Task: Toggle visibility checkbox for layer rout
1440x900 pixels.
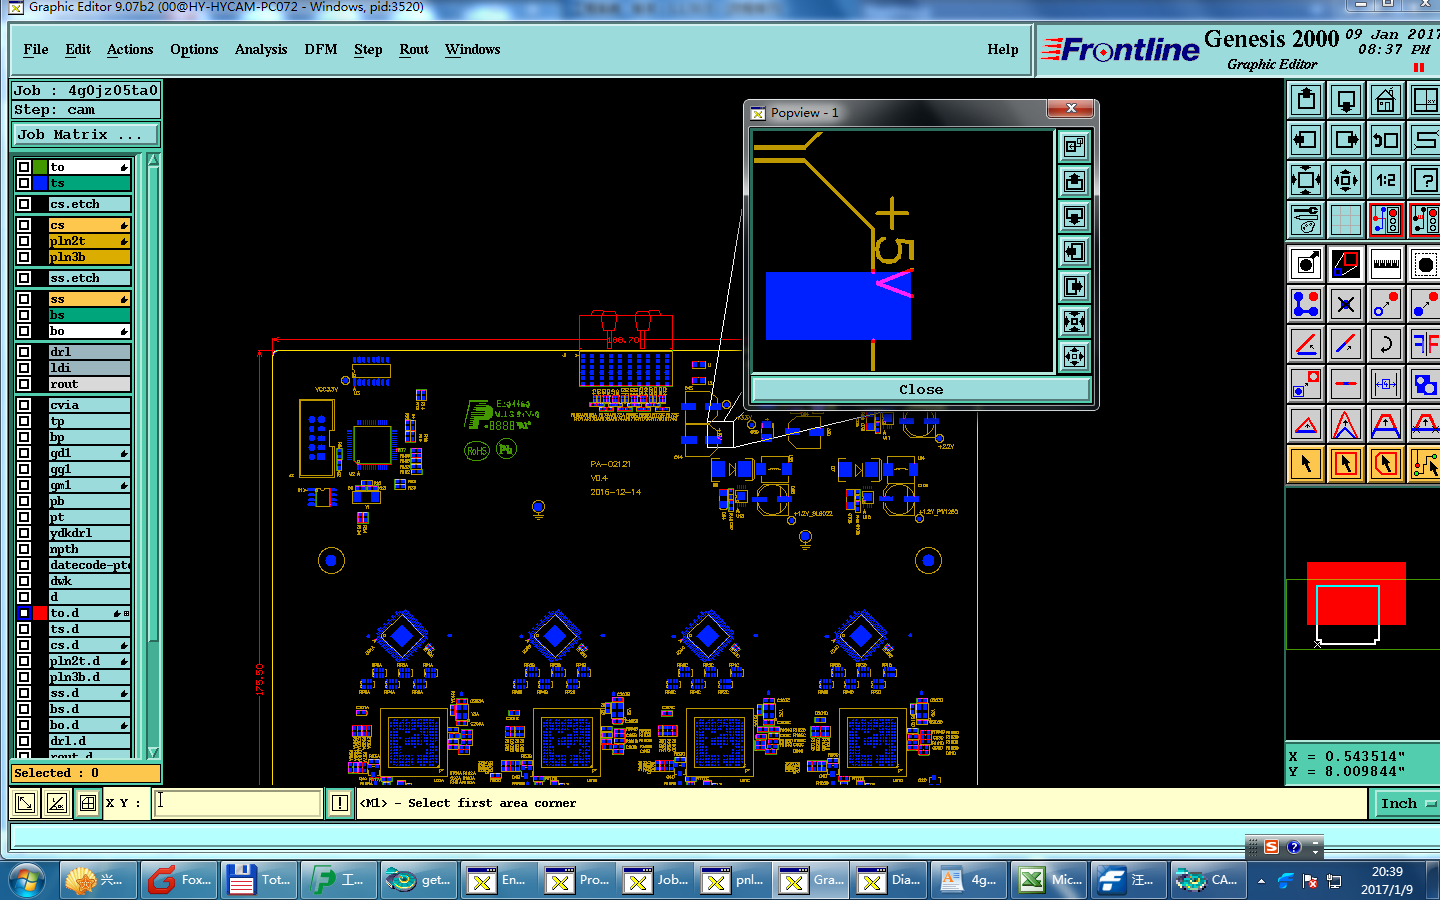Action: click(x=24, y=384)
